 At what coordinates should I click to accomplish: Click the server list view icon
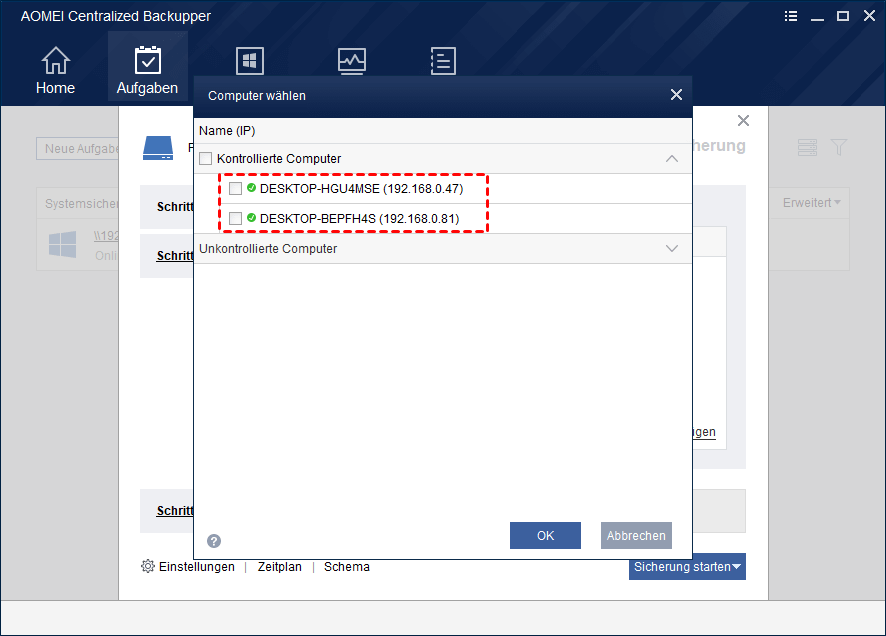pyautogui.click(x=807, y=147)
